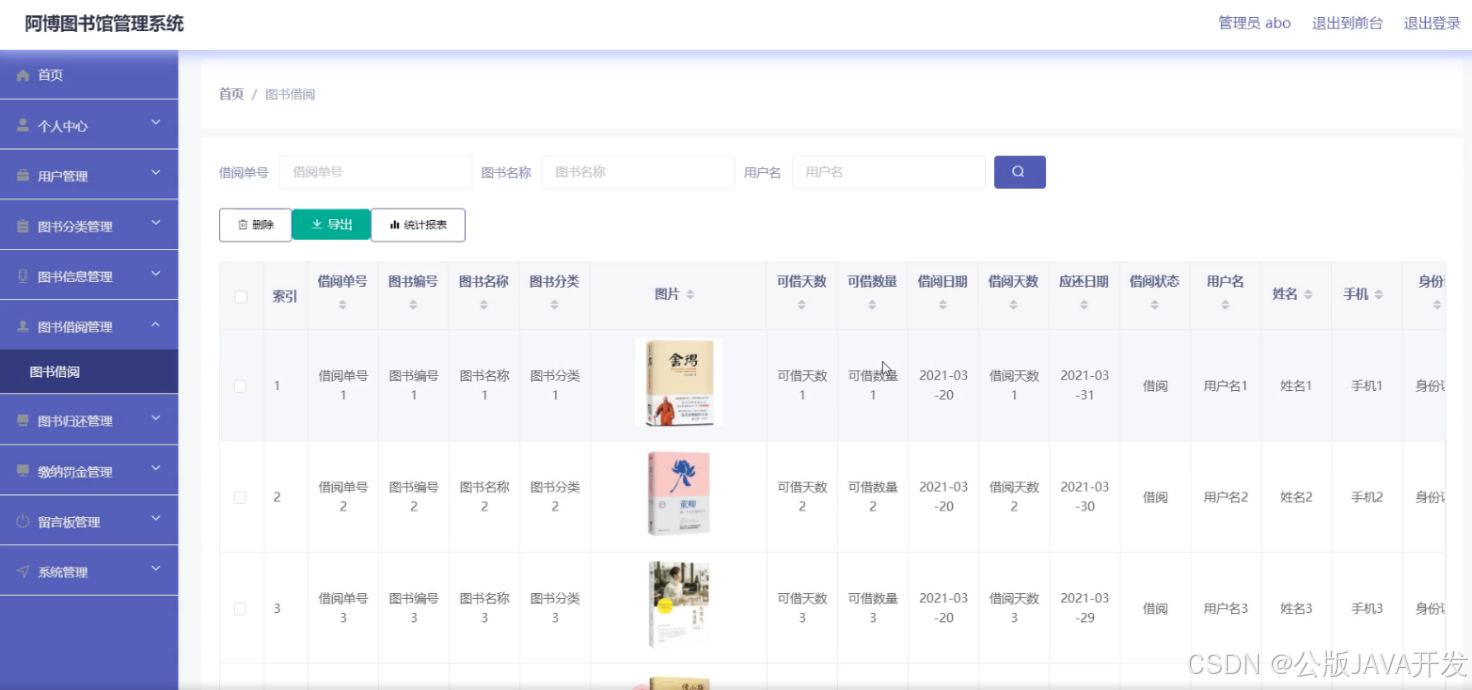Click the 退出登录 link

[1432, 23]
